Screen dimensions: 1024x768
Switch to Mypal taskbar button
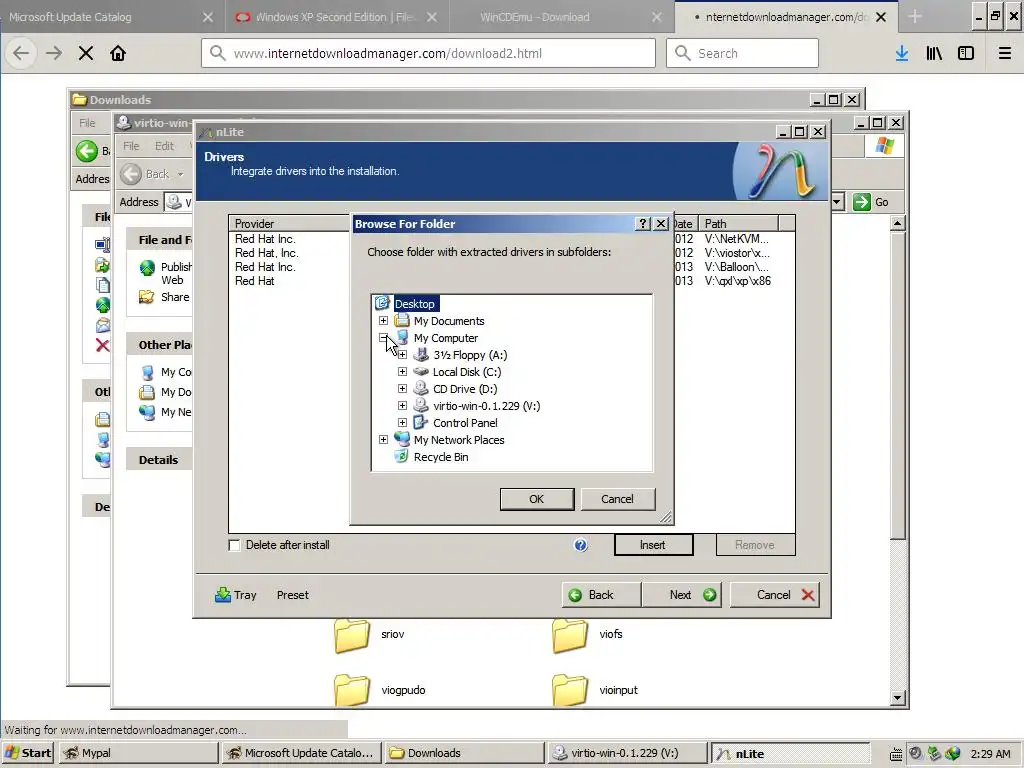(138, 753)
